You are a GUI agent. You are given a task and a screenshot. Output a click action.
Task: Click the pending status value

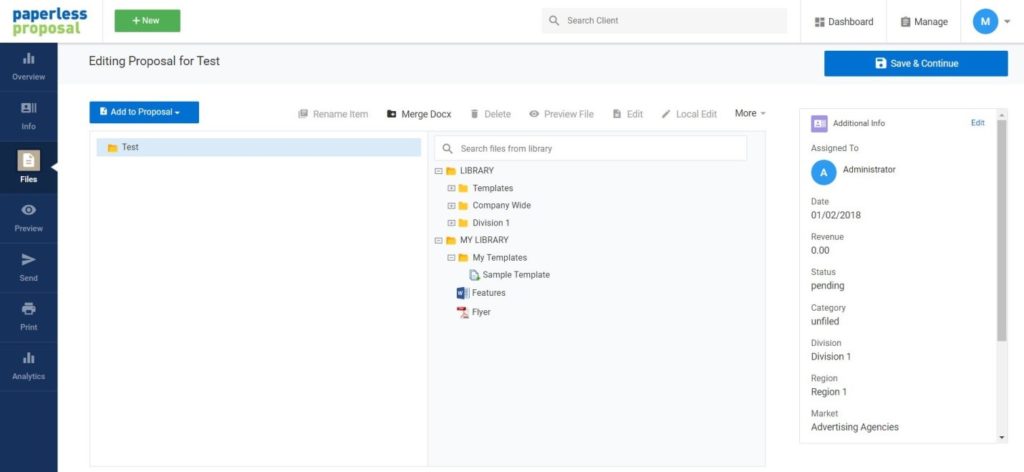click(x=827, y=286)
